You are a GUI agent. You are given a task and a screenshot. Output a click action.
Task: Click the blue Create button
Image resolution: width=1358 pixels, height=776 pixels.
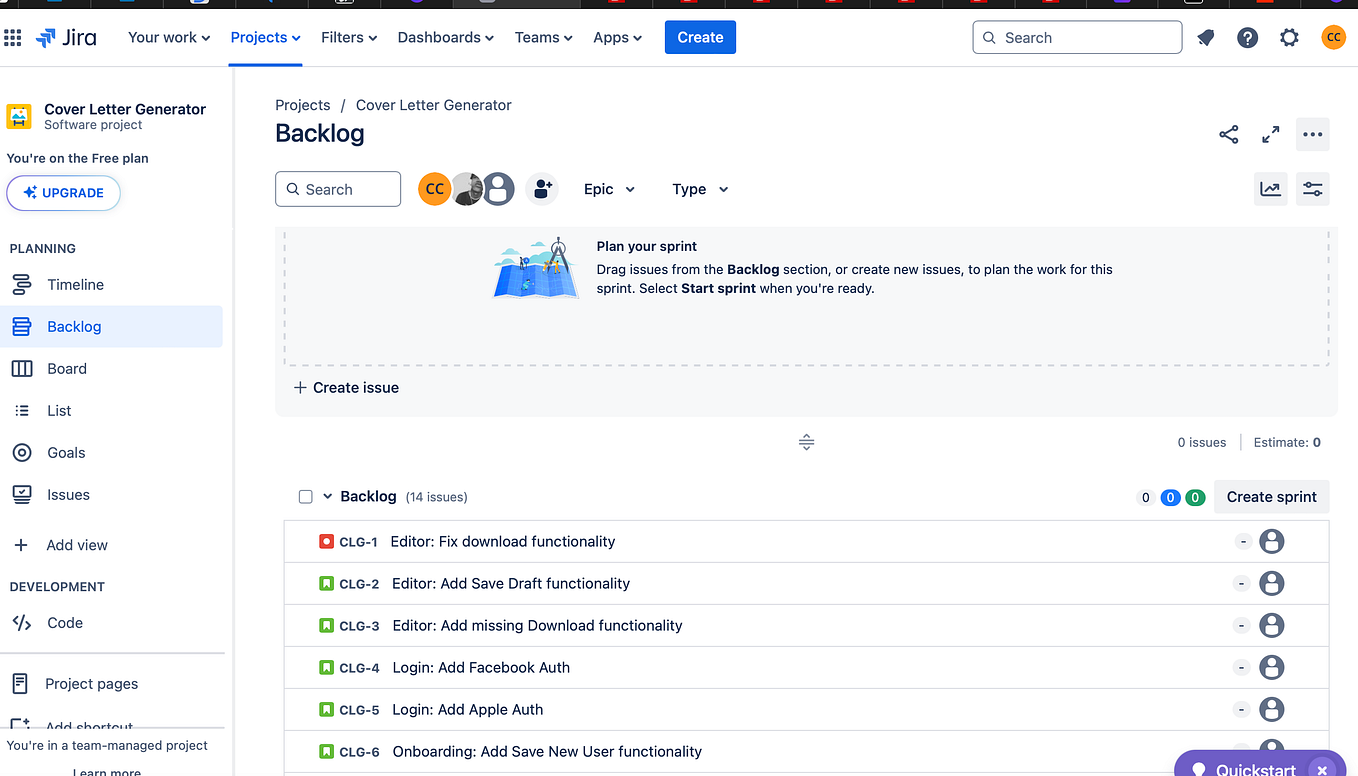(x=700, y=38)
